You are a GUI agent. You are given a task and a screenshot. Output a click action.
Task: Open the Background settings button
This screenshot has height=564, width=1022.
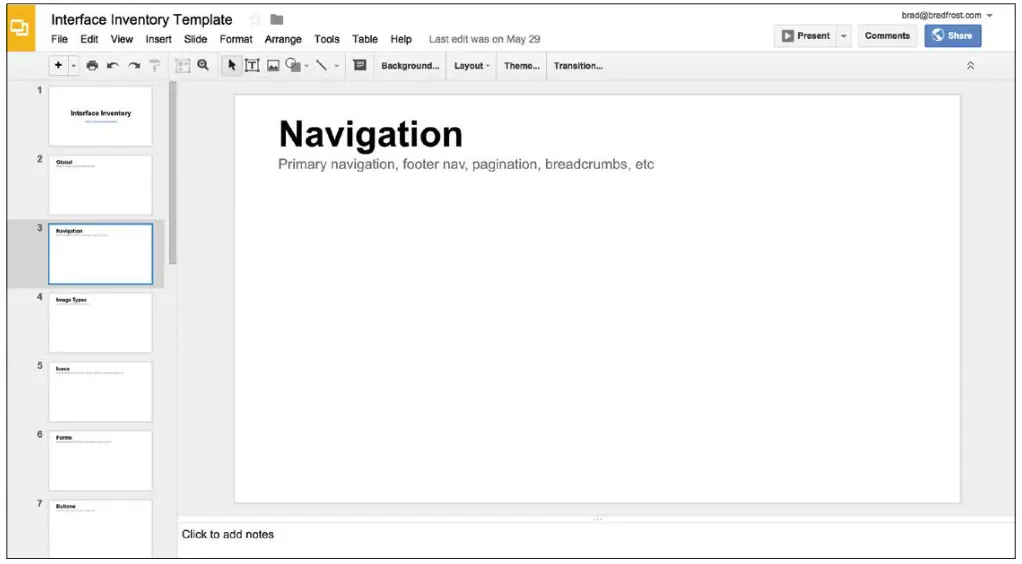[x=410, y=66]
